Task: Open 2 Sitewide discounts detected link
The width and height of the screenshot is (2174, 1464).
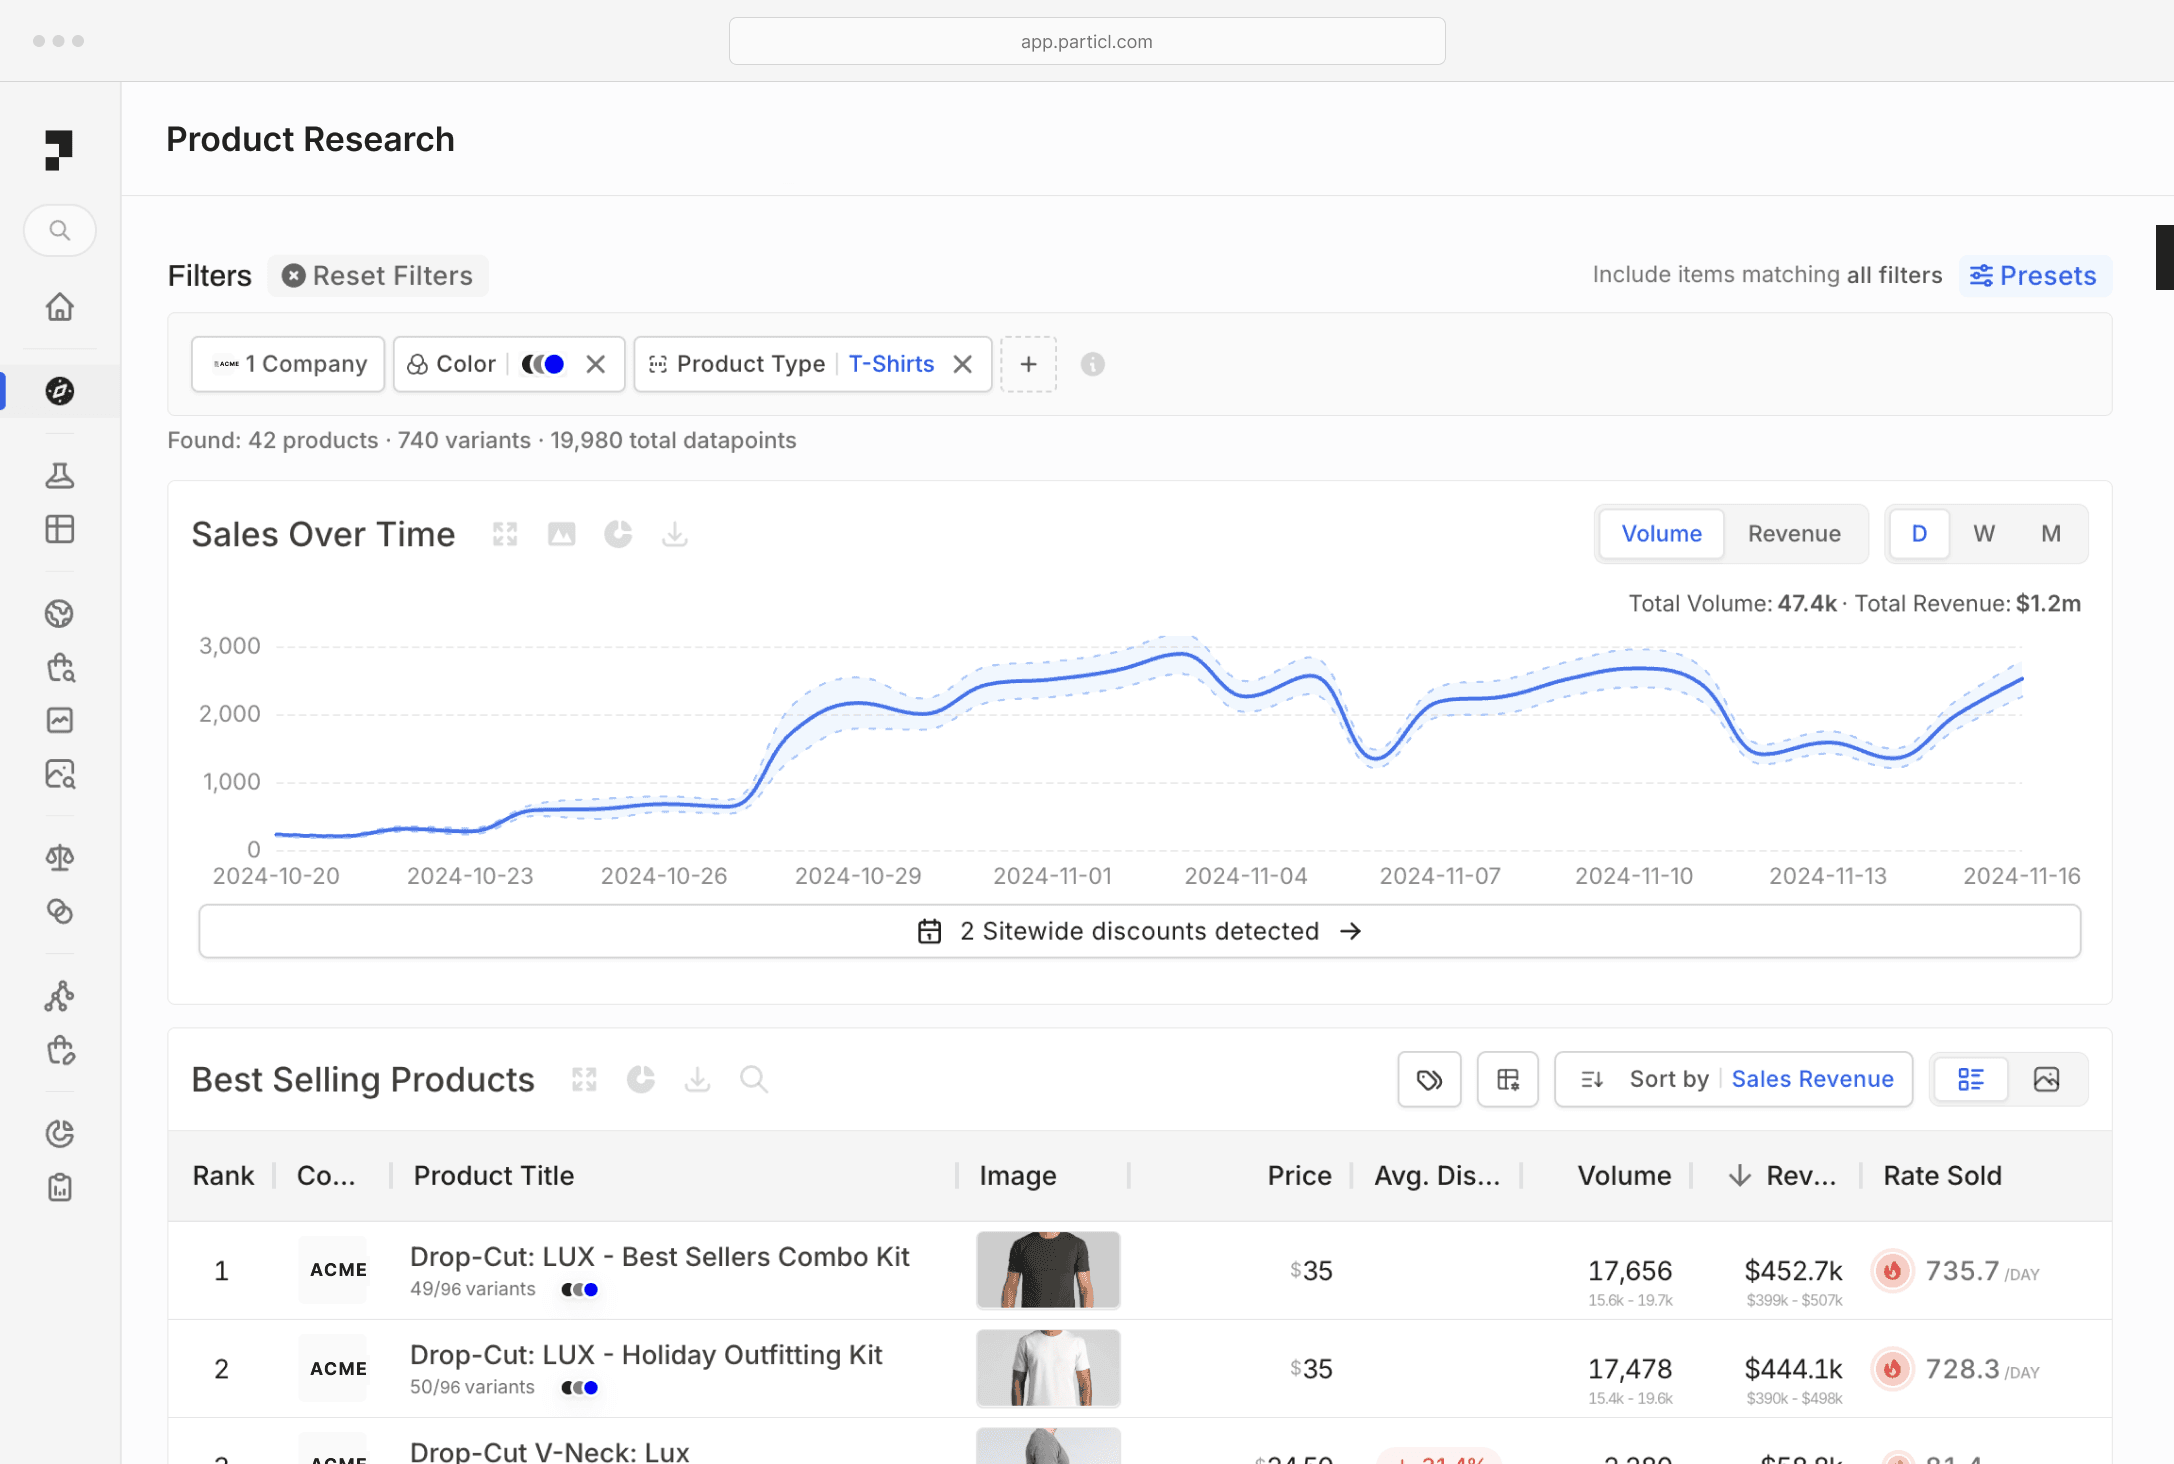Action: coord(1139,931)
